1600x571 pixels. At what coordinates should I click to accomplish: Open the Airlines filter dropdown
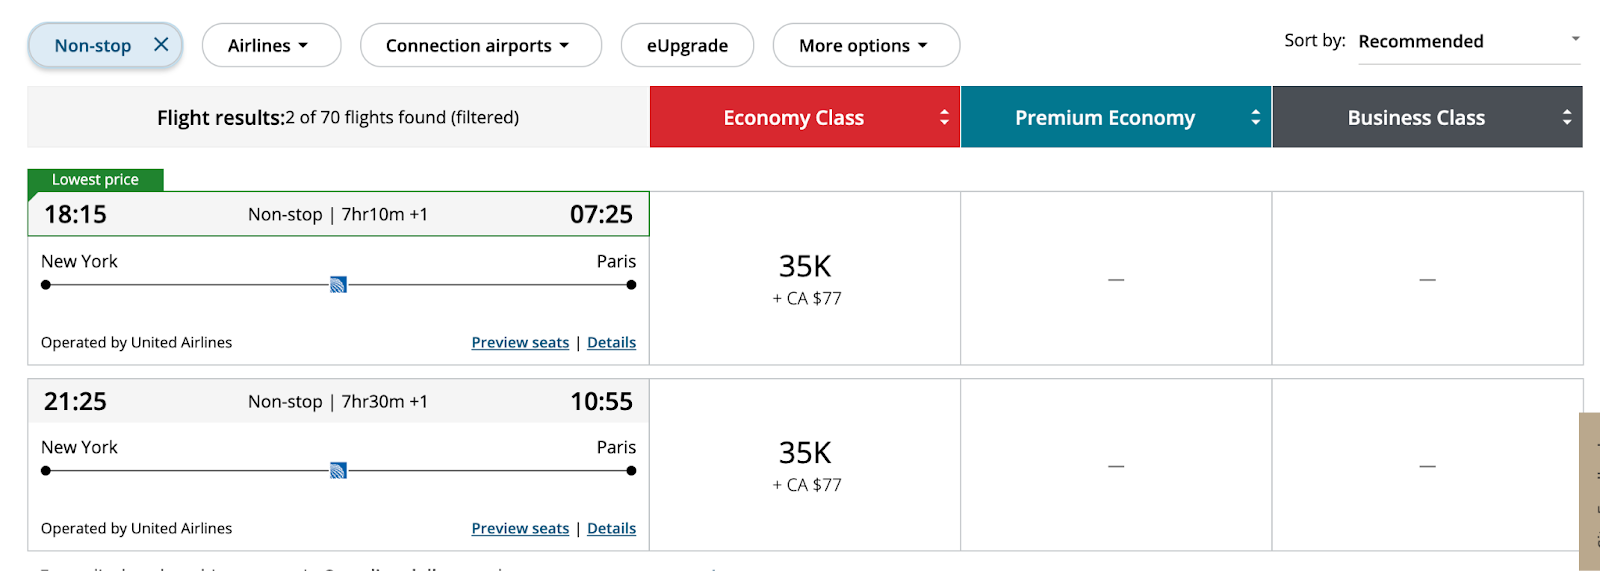(x=271, y=46)
